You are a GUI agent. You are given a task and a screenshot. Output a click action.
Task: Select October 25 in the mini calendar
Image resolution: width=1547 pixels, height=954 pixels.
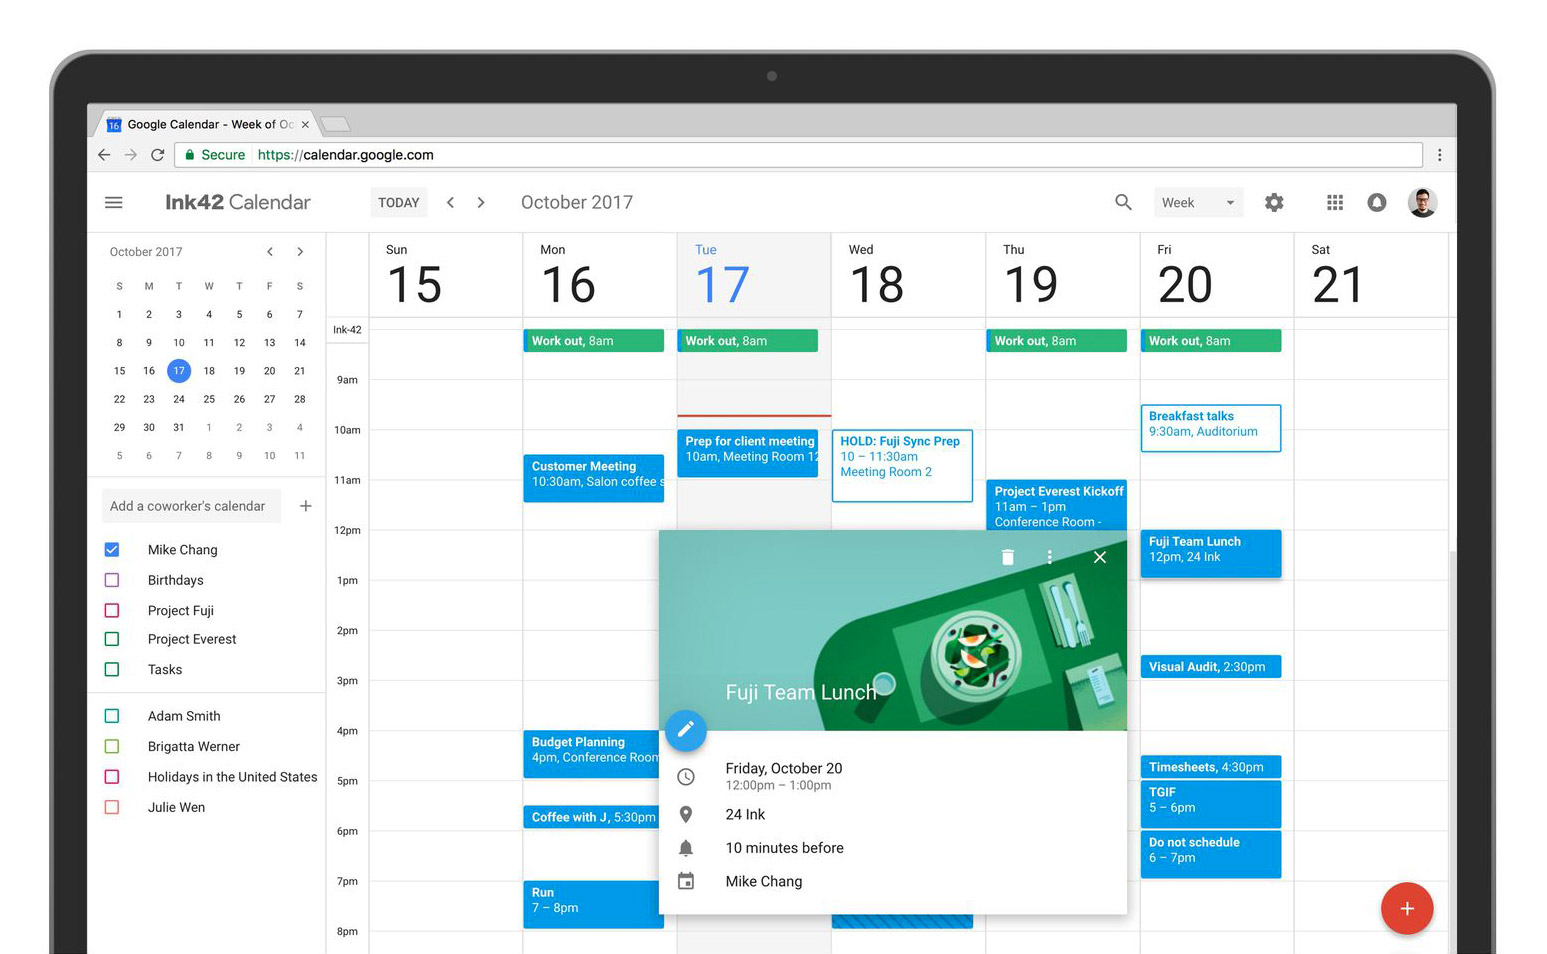(x=209, y=399)
